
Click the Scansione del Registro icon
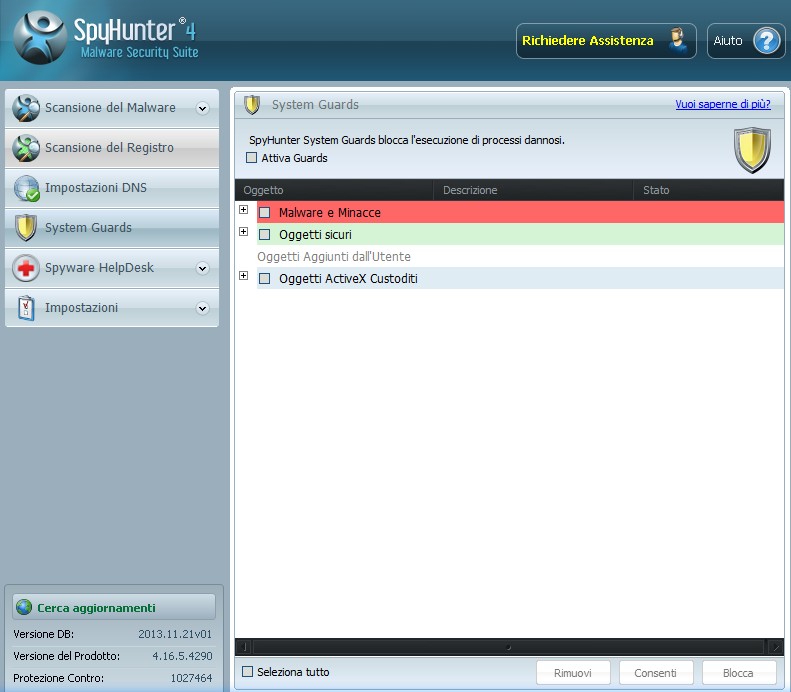coord(26,148)
